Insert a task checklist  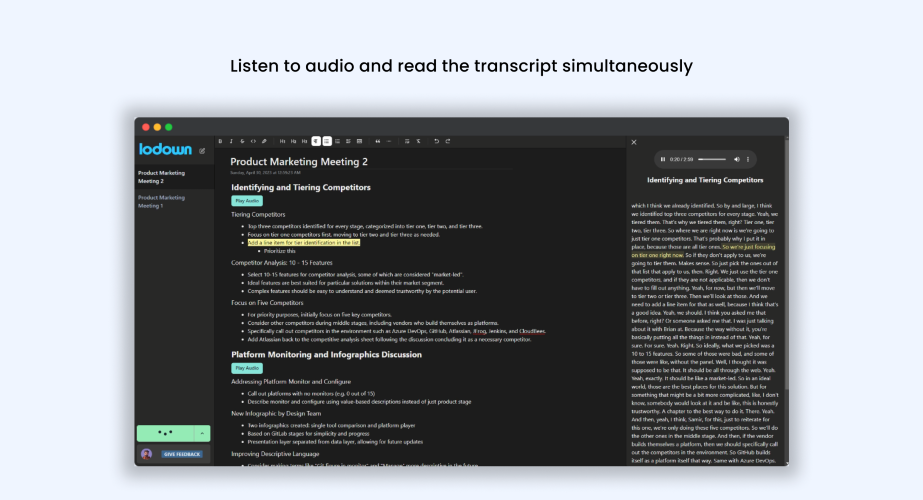(348, 141)
